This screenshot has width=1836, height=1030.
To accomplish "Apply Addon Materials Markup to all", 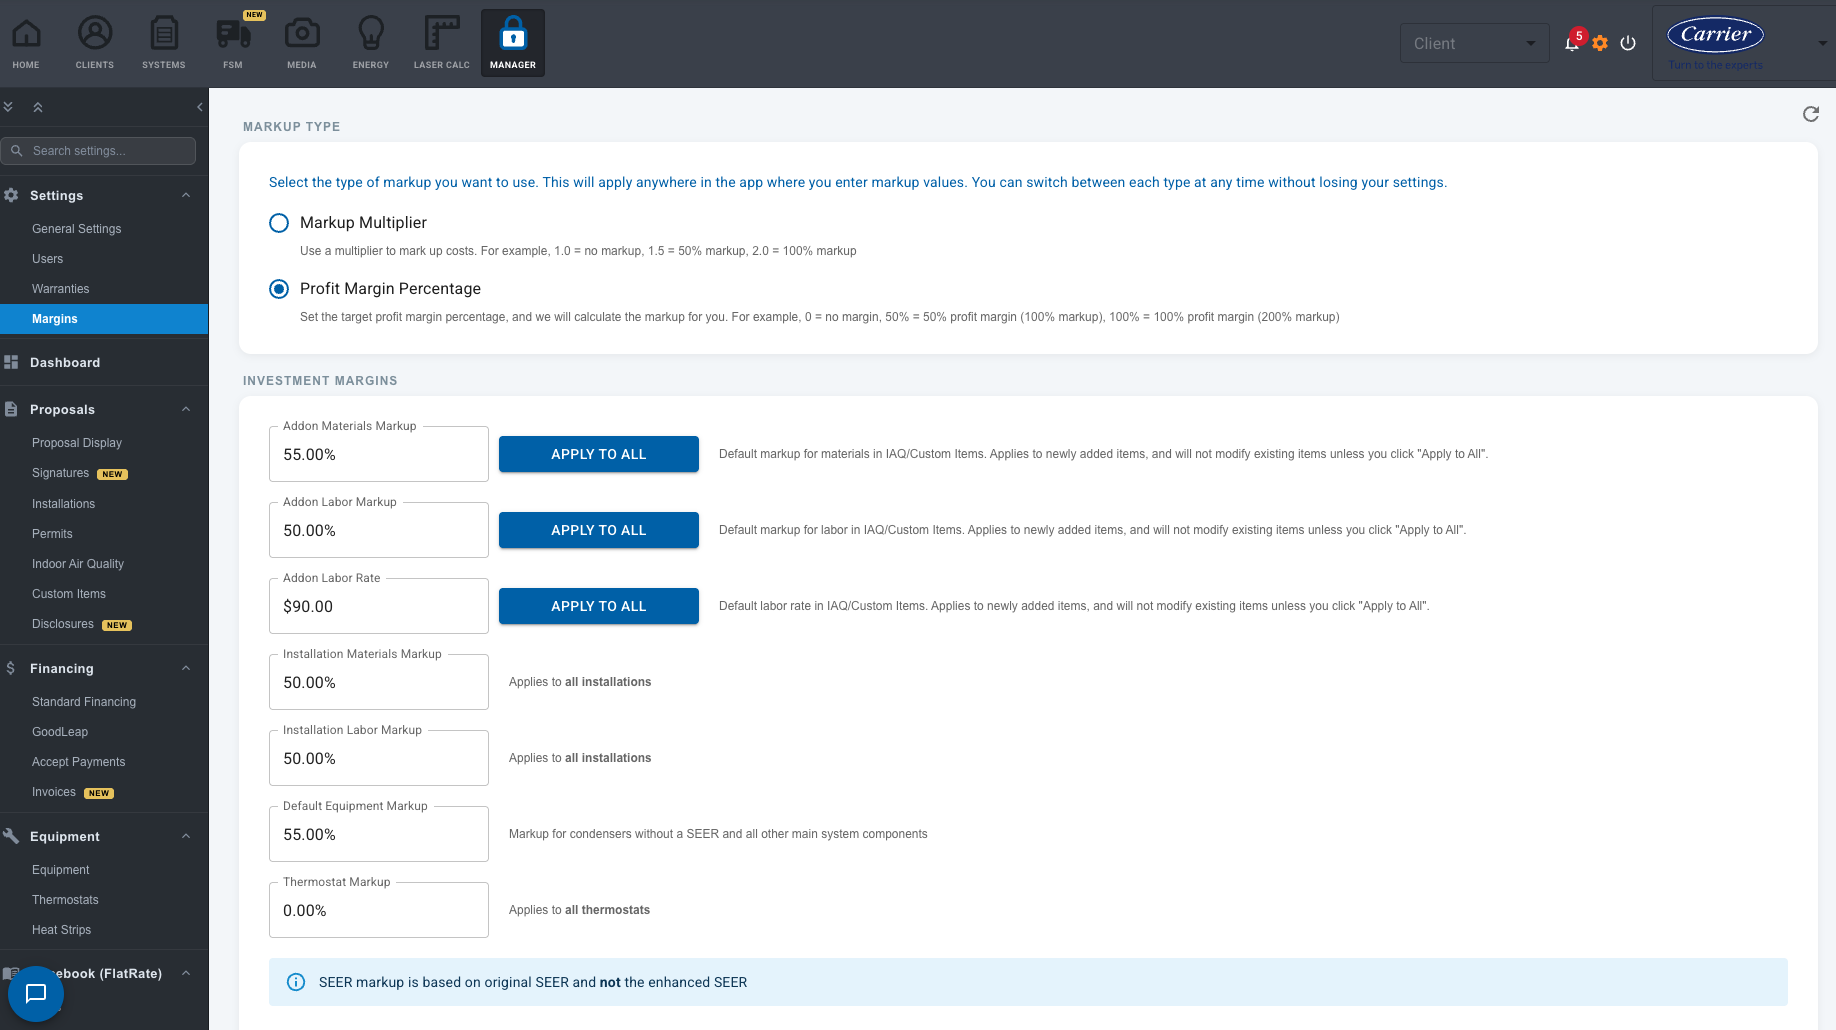I will [599, 454].
